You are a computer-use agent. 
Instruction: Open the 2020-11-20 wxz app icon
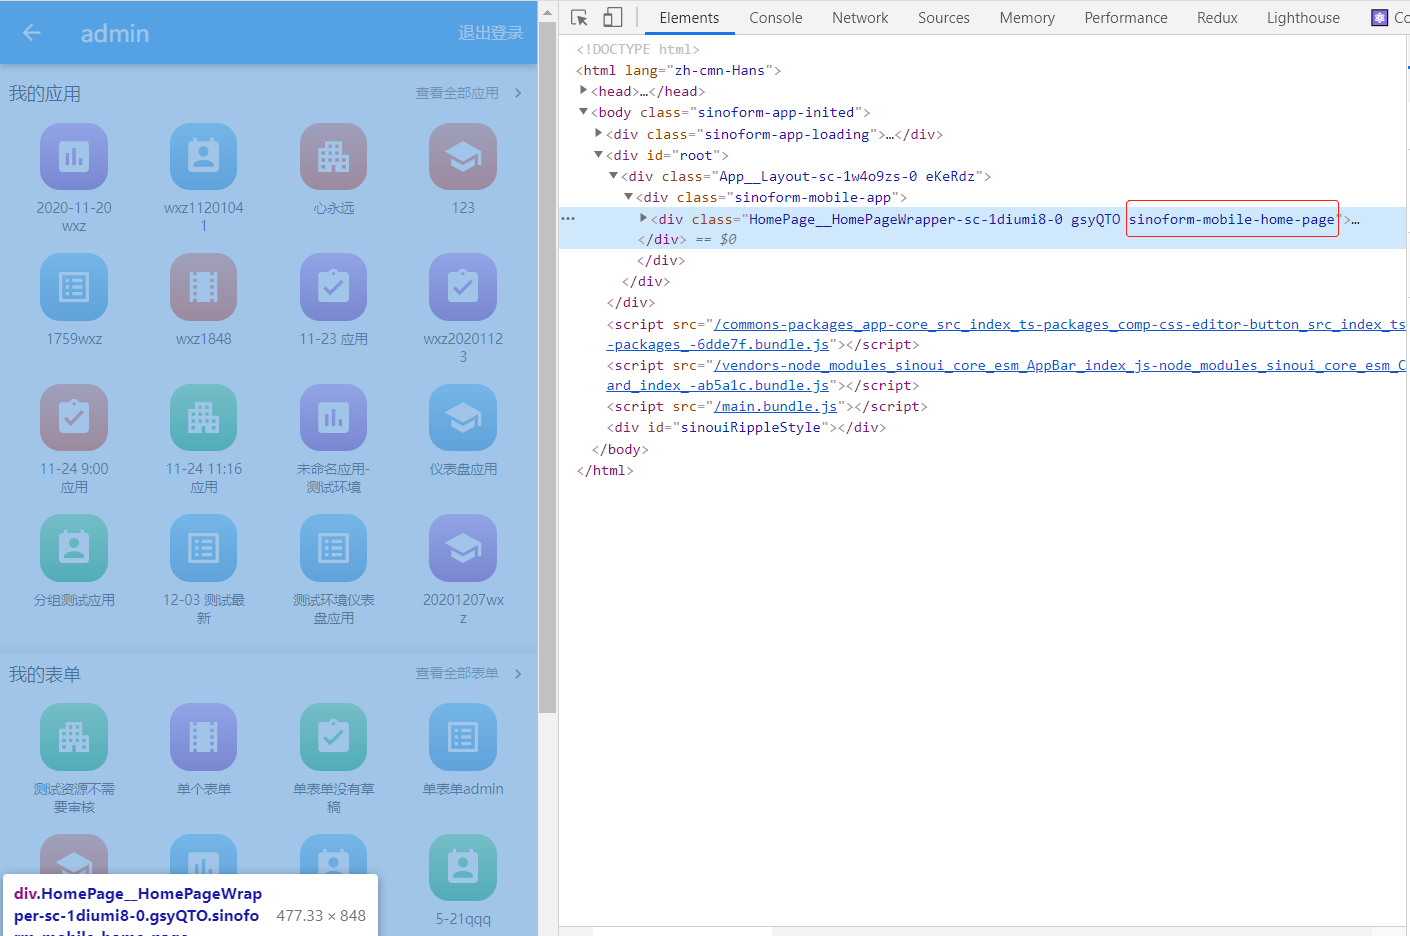74,156
